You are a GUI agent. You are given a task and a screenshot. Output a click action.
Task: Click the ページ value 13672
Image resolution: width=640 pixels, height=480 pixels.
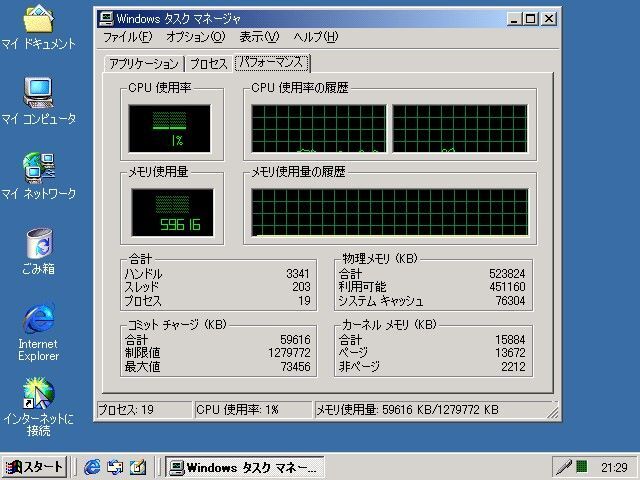point(510,353)
